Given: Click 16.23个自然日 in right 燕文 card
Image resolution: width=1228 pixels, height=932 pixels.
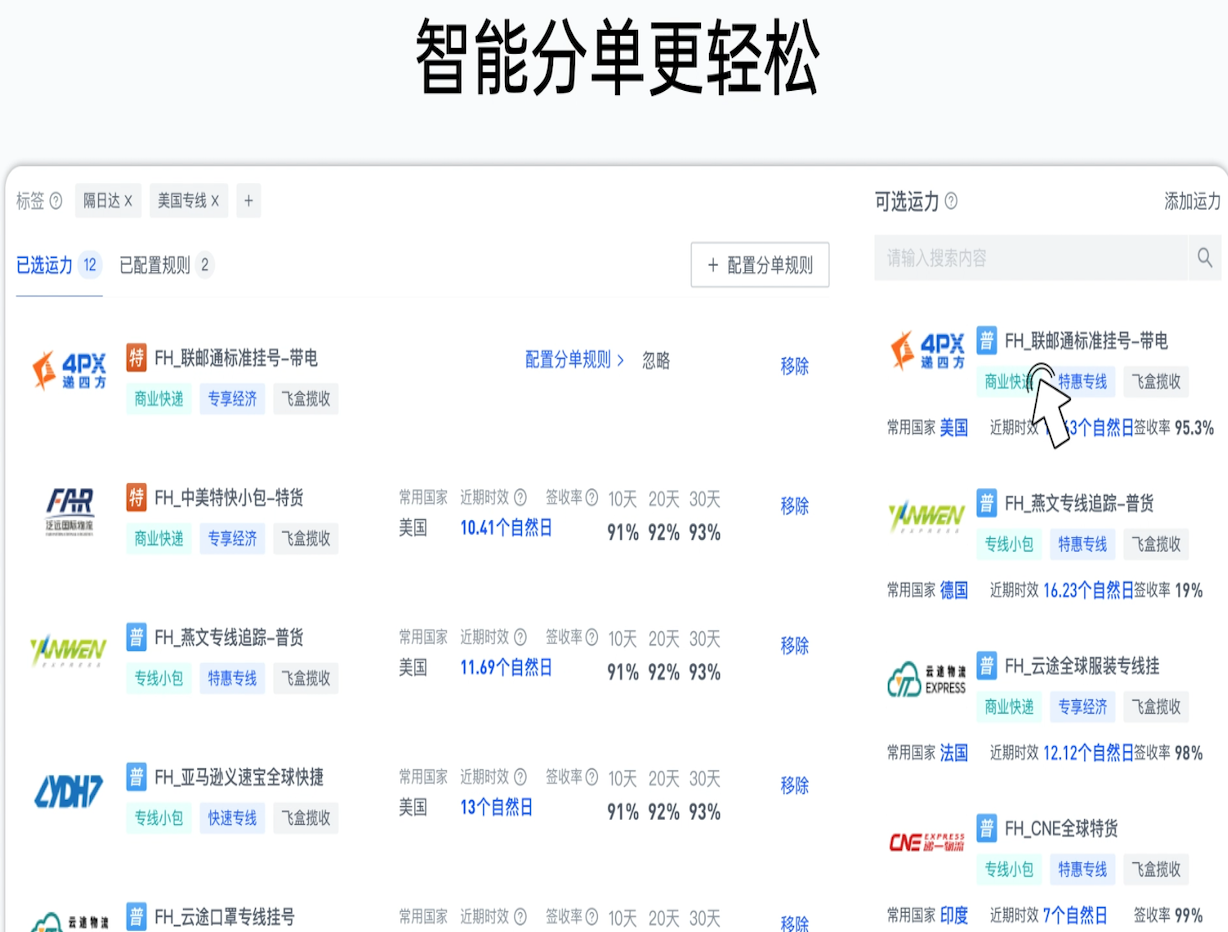Looking at the screenshot, I should 1088,590.
